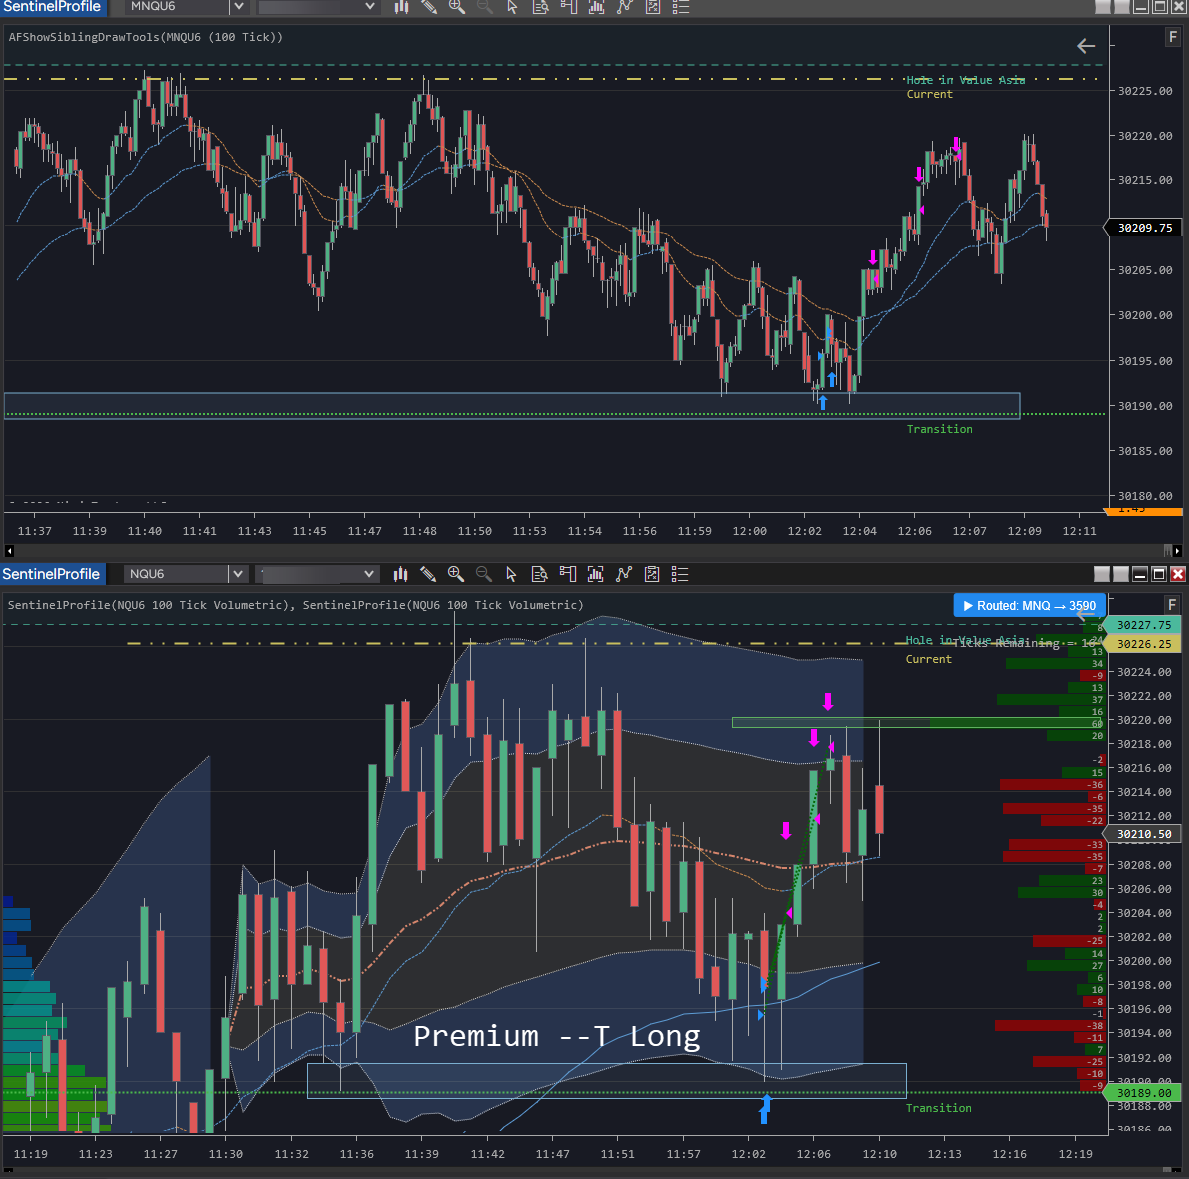The height and width of the screenshot is (1179, 1189).
Task: Click Routed: MNQ → 3590 button
Action: (x=1029, y=606)
